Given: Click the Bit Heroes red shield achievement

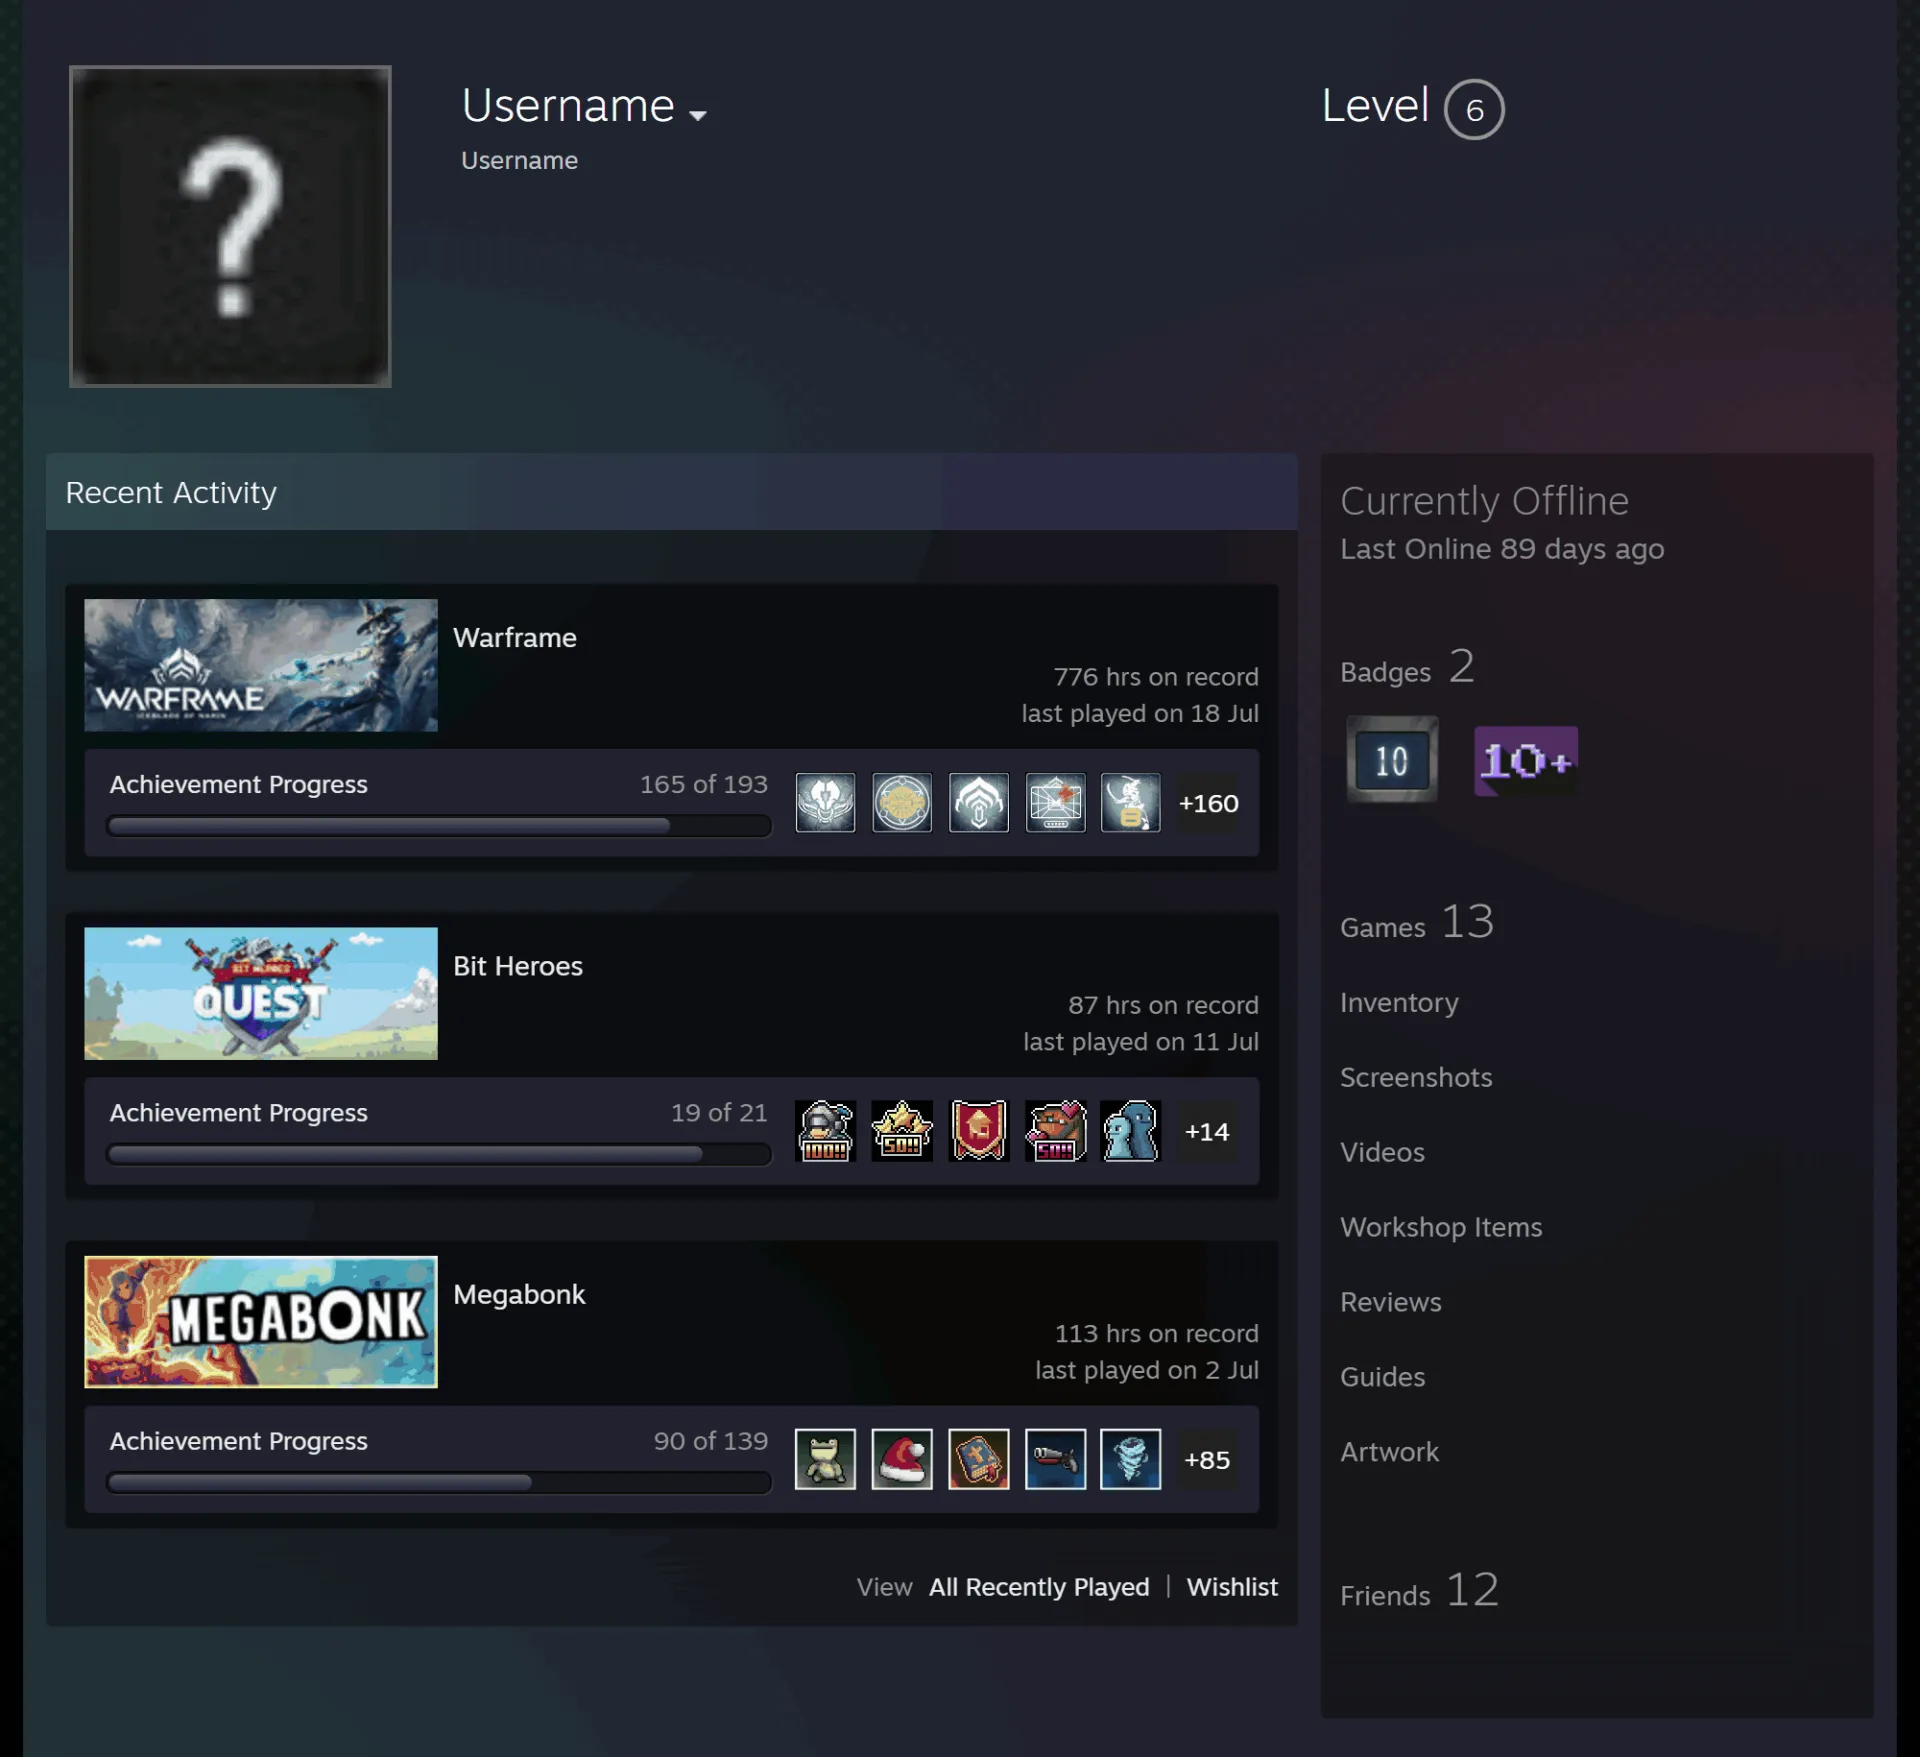Looking at the screenshot, I should (x=978, y=1131).
